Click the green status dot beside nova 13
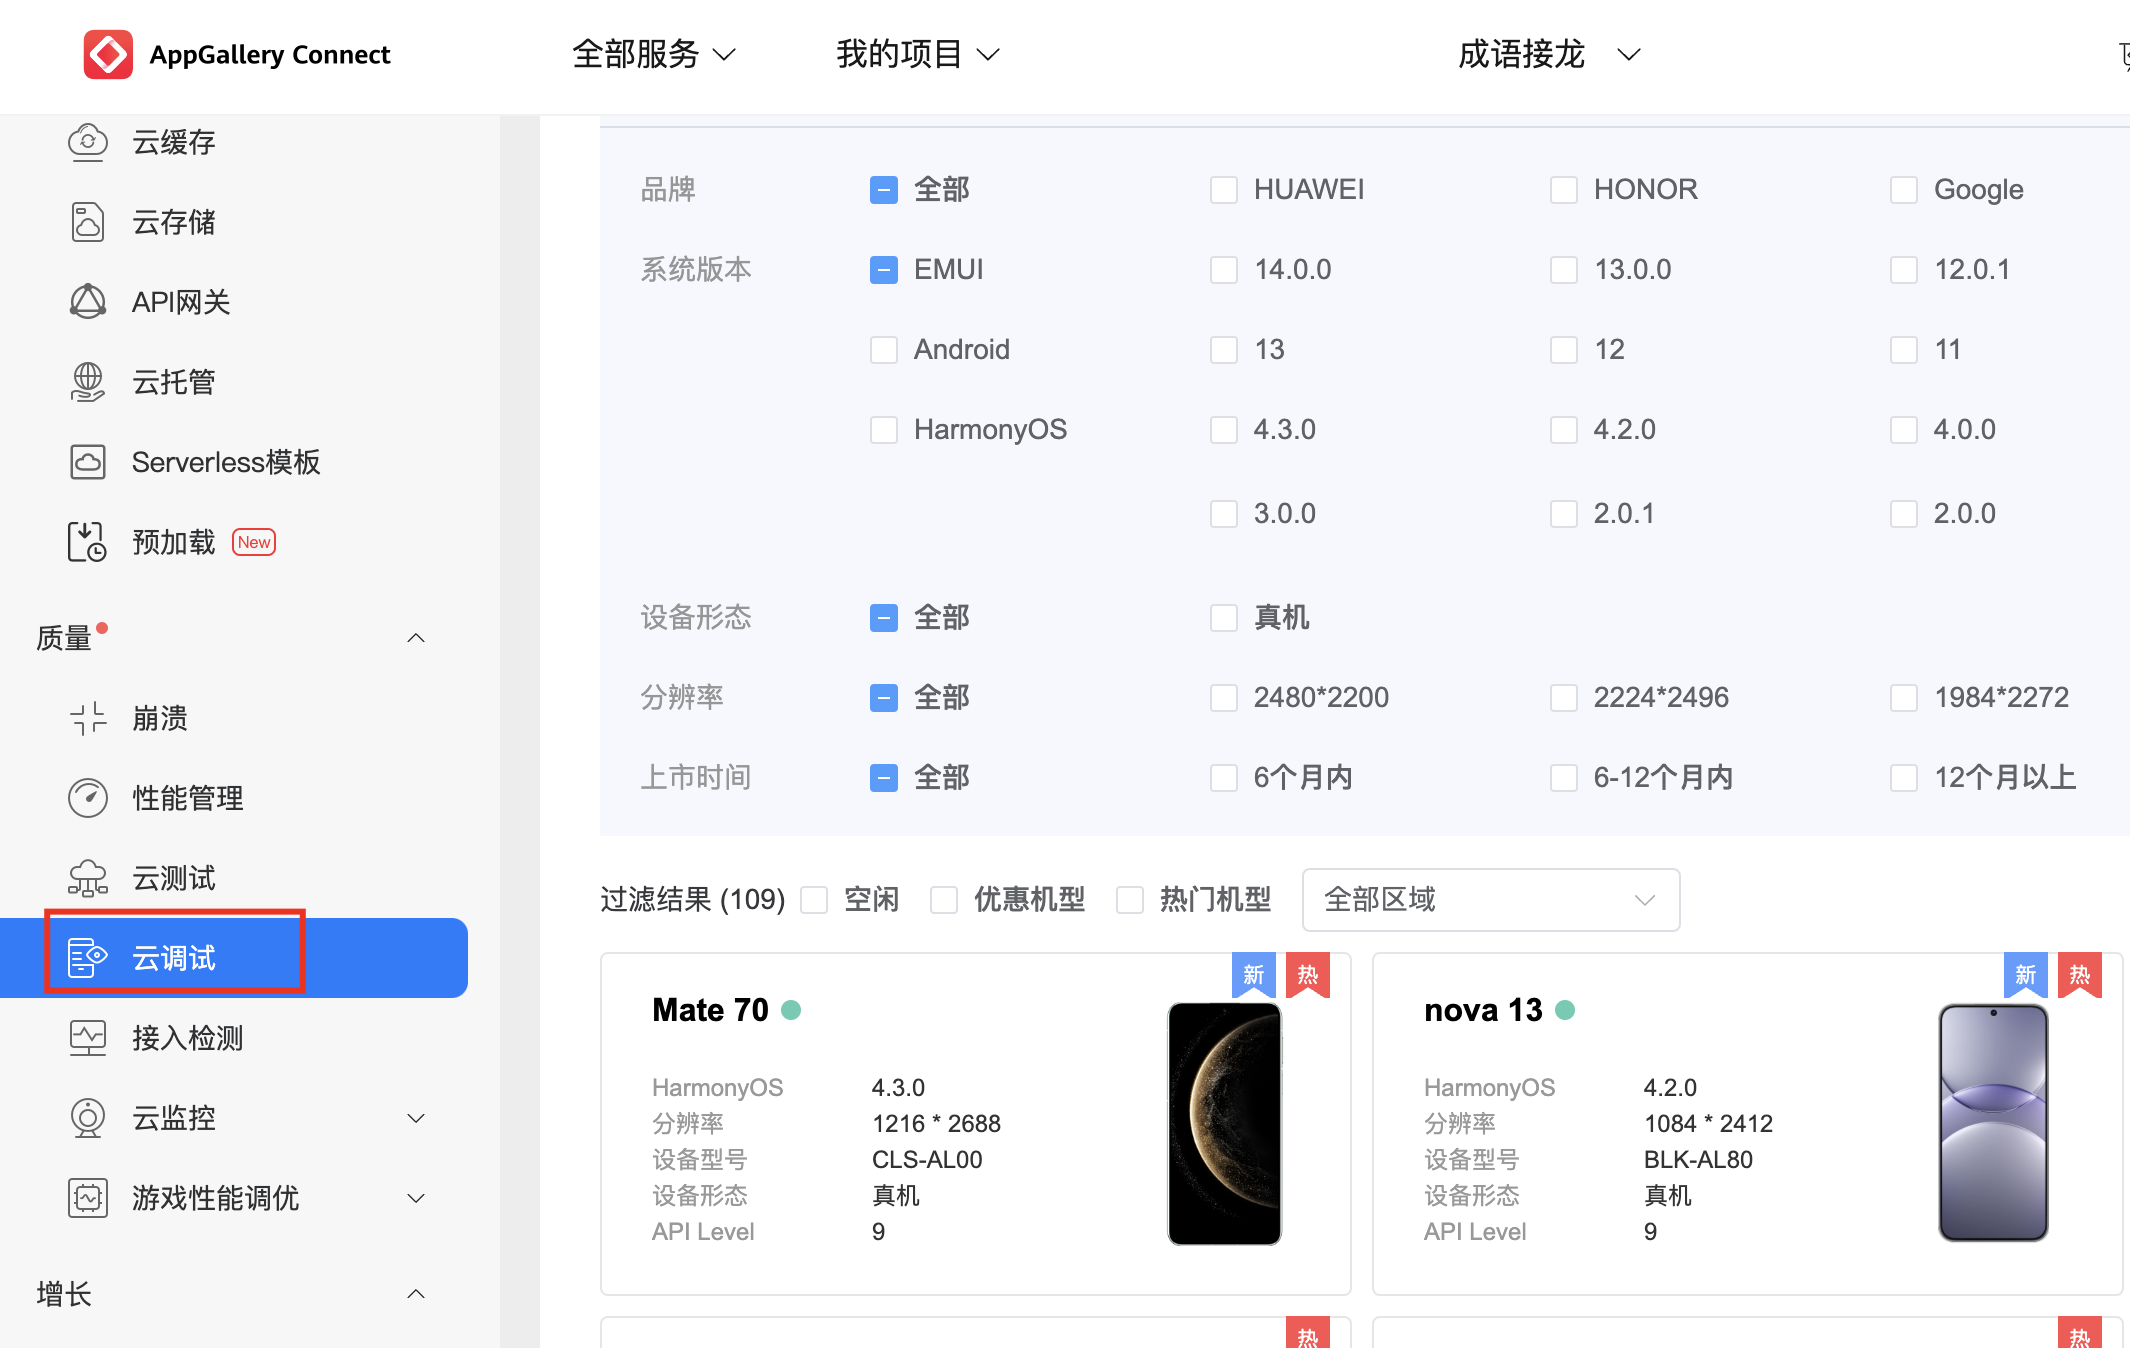This screenshot has width=2130, height=1348. pyautogui.click(x=1566, y=1010)
